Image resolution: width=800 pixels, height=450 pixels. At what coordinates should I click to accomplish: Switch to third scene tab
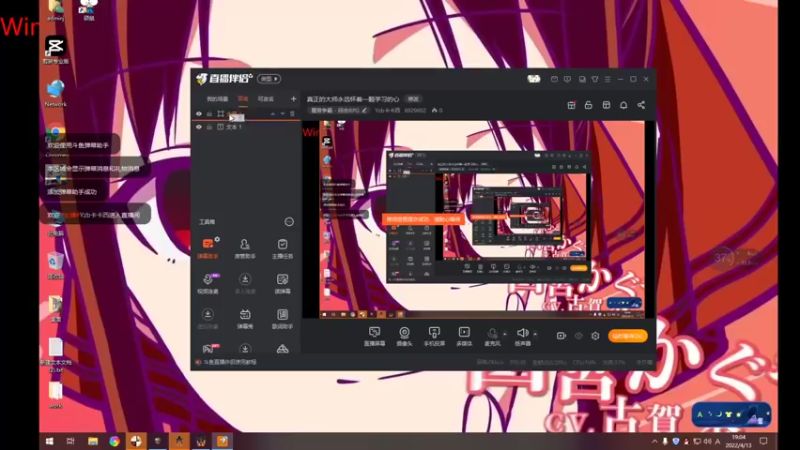266,99
